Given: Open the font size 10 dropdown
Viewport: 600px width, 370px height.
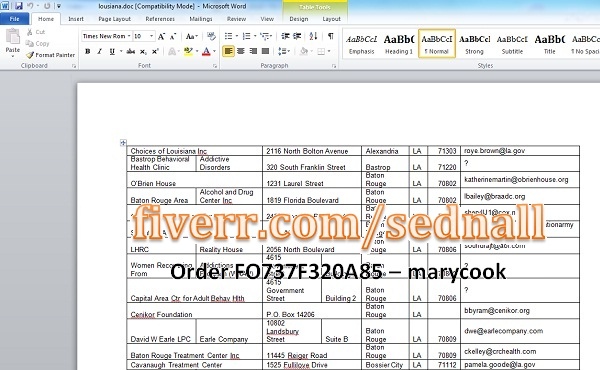Looking at the screenshot, I should pyautogui.click(x=152, y=36).
